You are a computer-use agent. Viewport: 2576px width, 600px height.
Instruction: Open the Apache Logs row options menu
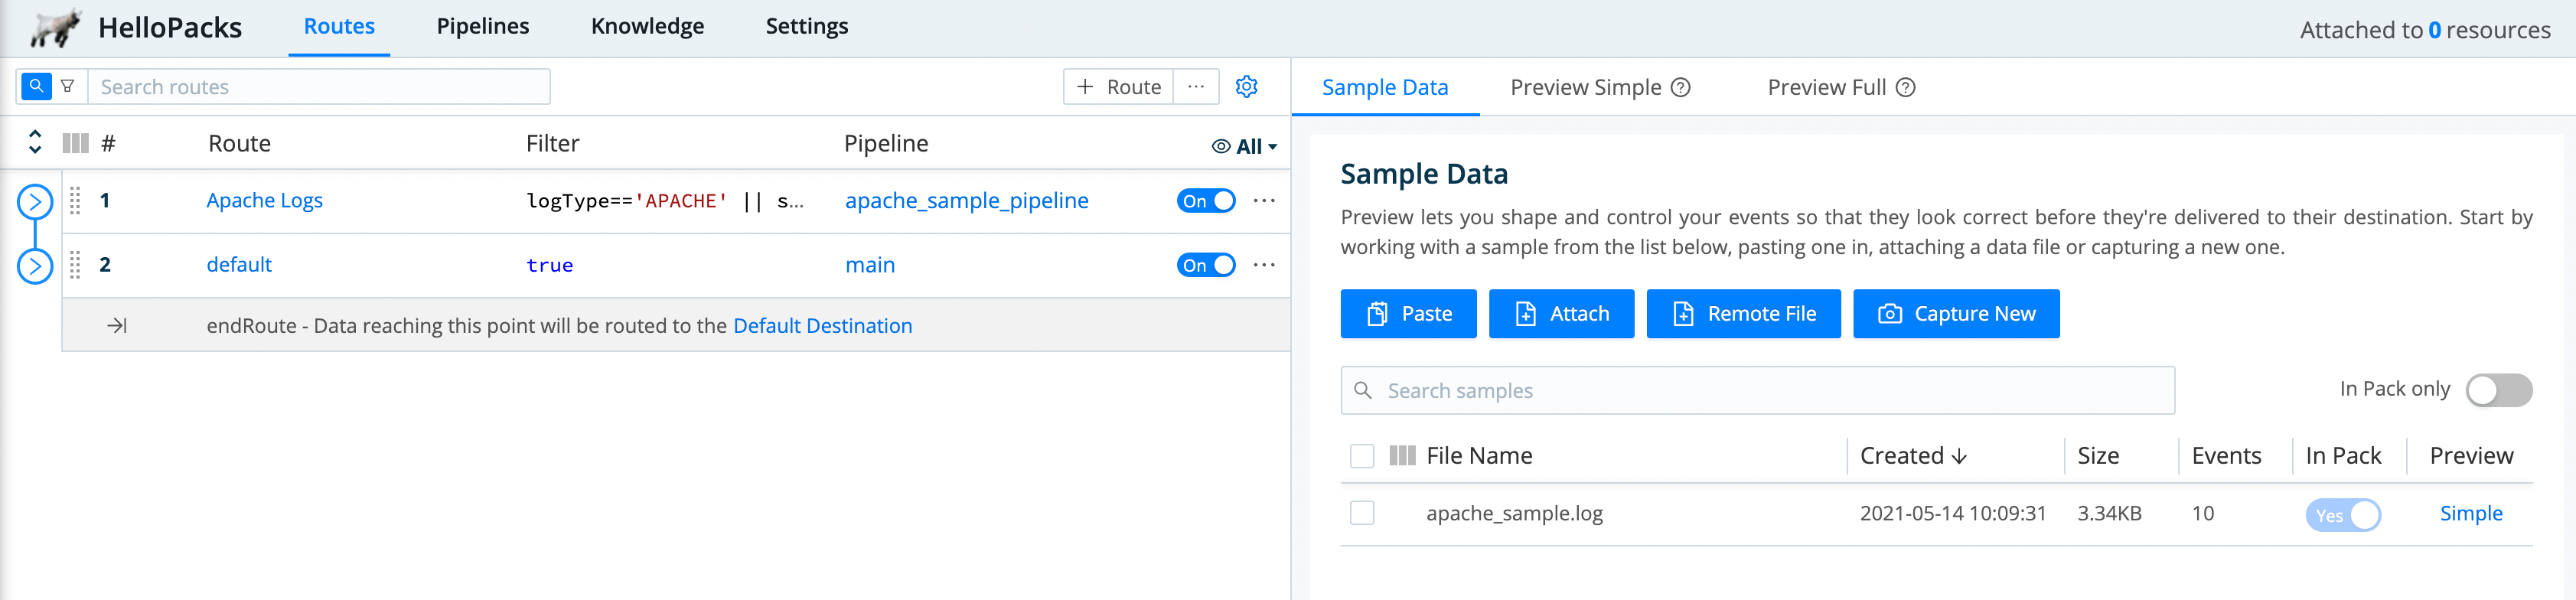click(1264, 201)
